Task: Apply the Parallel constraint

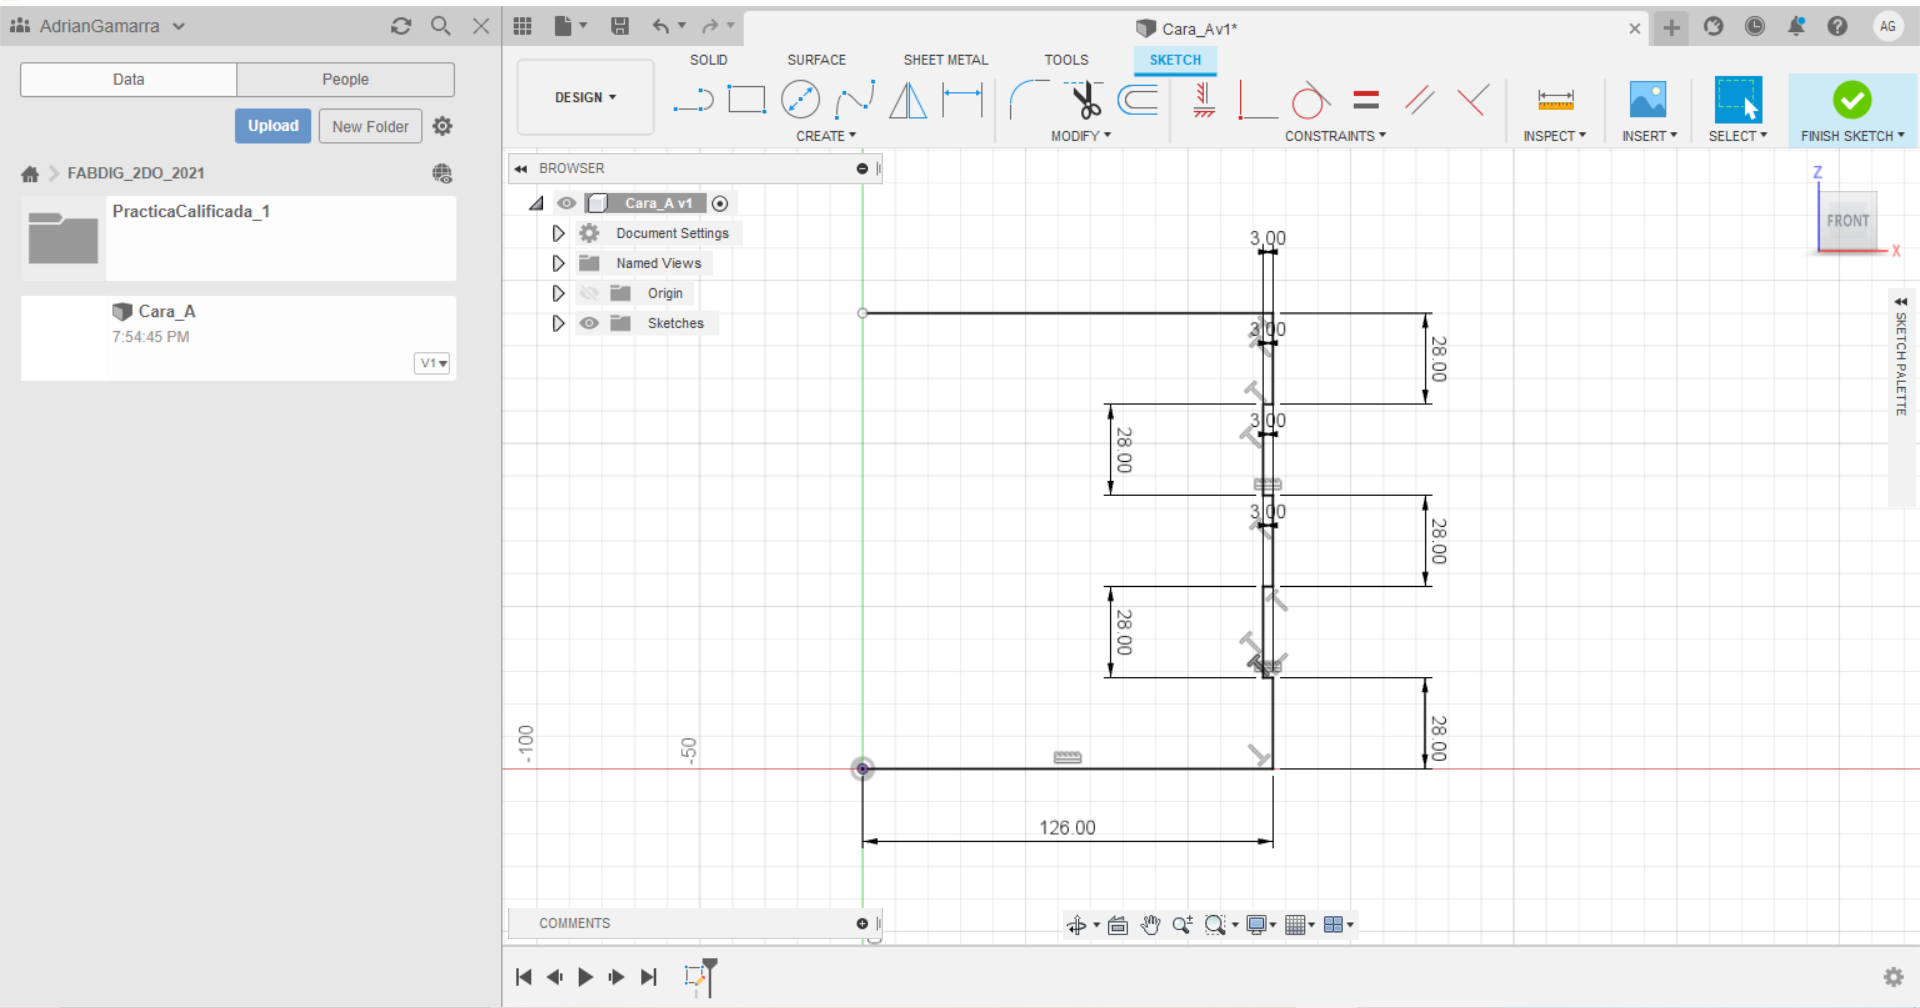Action: coord(1419,100)
